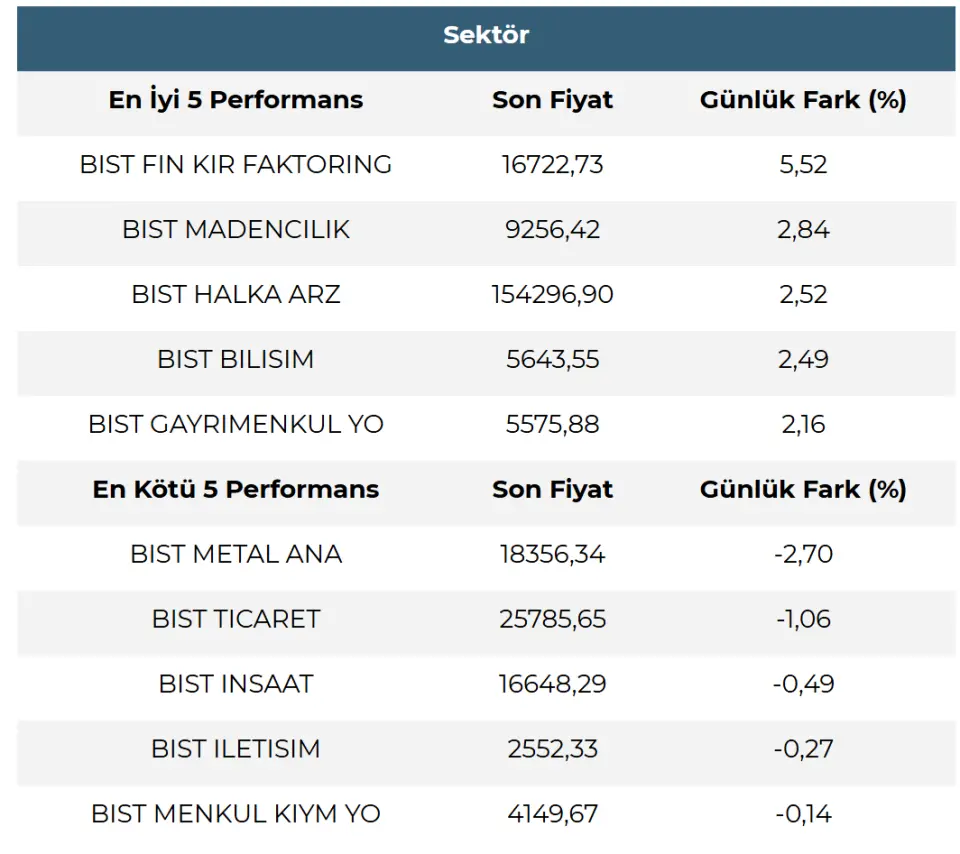Select the 154296,90 last price cell
This screenshot has width=960, height=854.
552,295
